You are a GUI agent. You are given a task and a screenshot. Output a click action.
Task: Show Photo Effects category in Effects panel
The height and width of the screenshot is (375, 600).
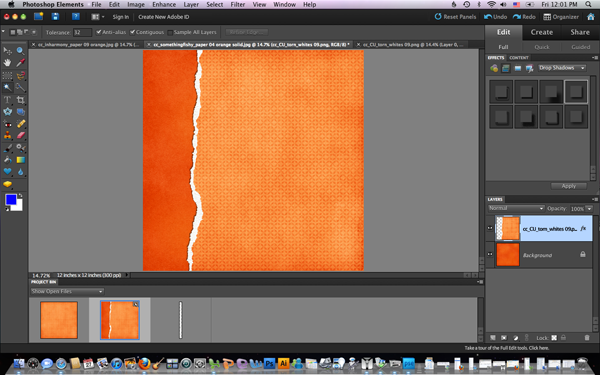coord(517,68)
